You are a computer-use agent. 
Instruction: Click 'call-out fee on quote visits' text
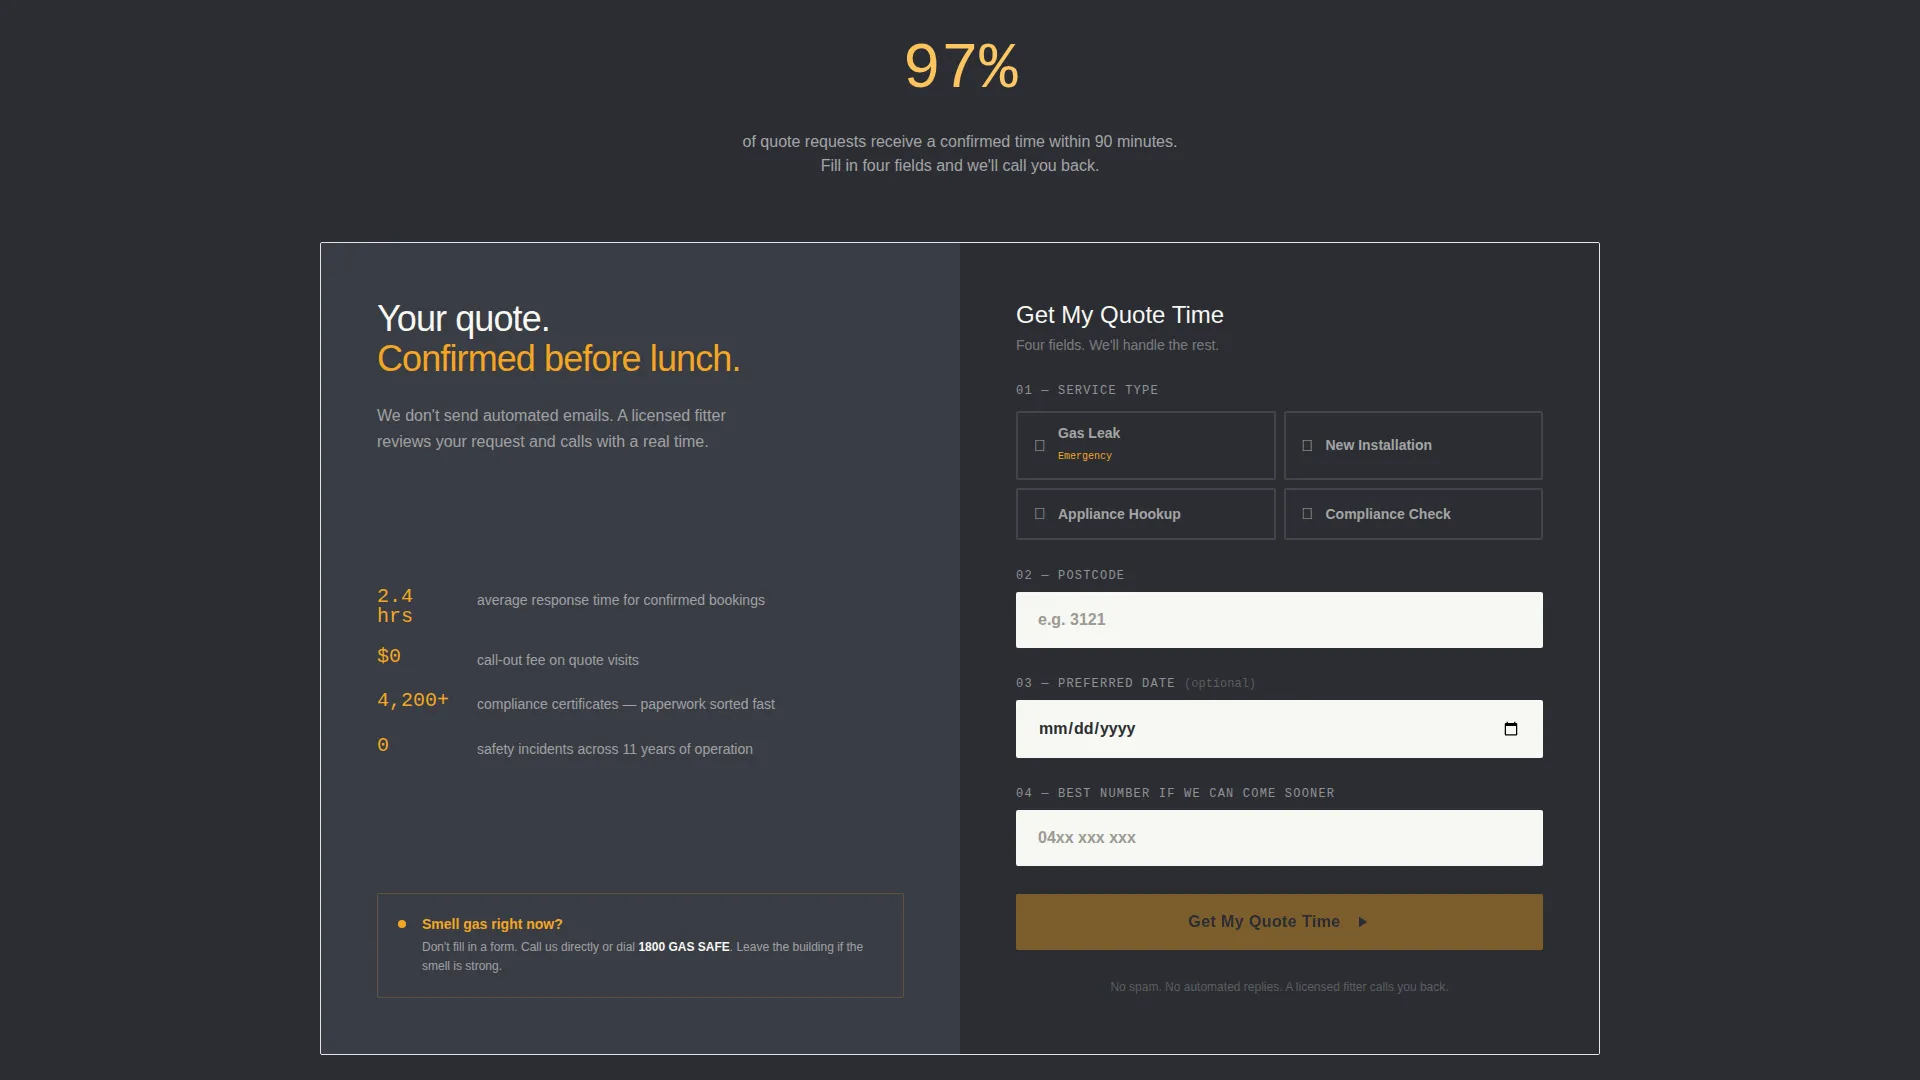(x=558, y=660)
